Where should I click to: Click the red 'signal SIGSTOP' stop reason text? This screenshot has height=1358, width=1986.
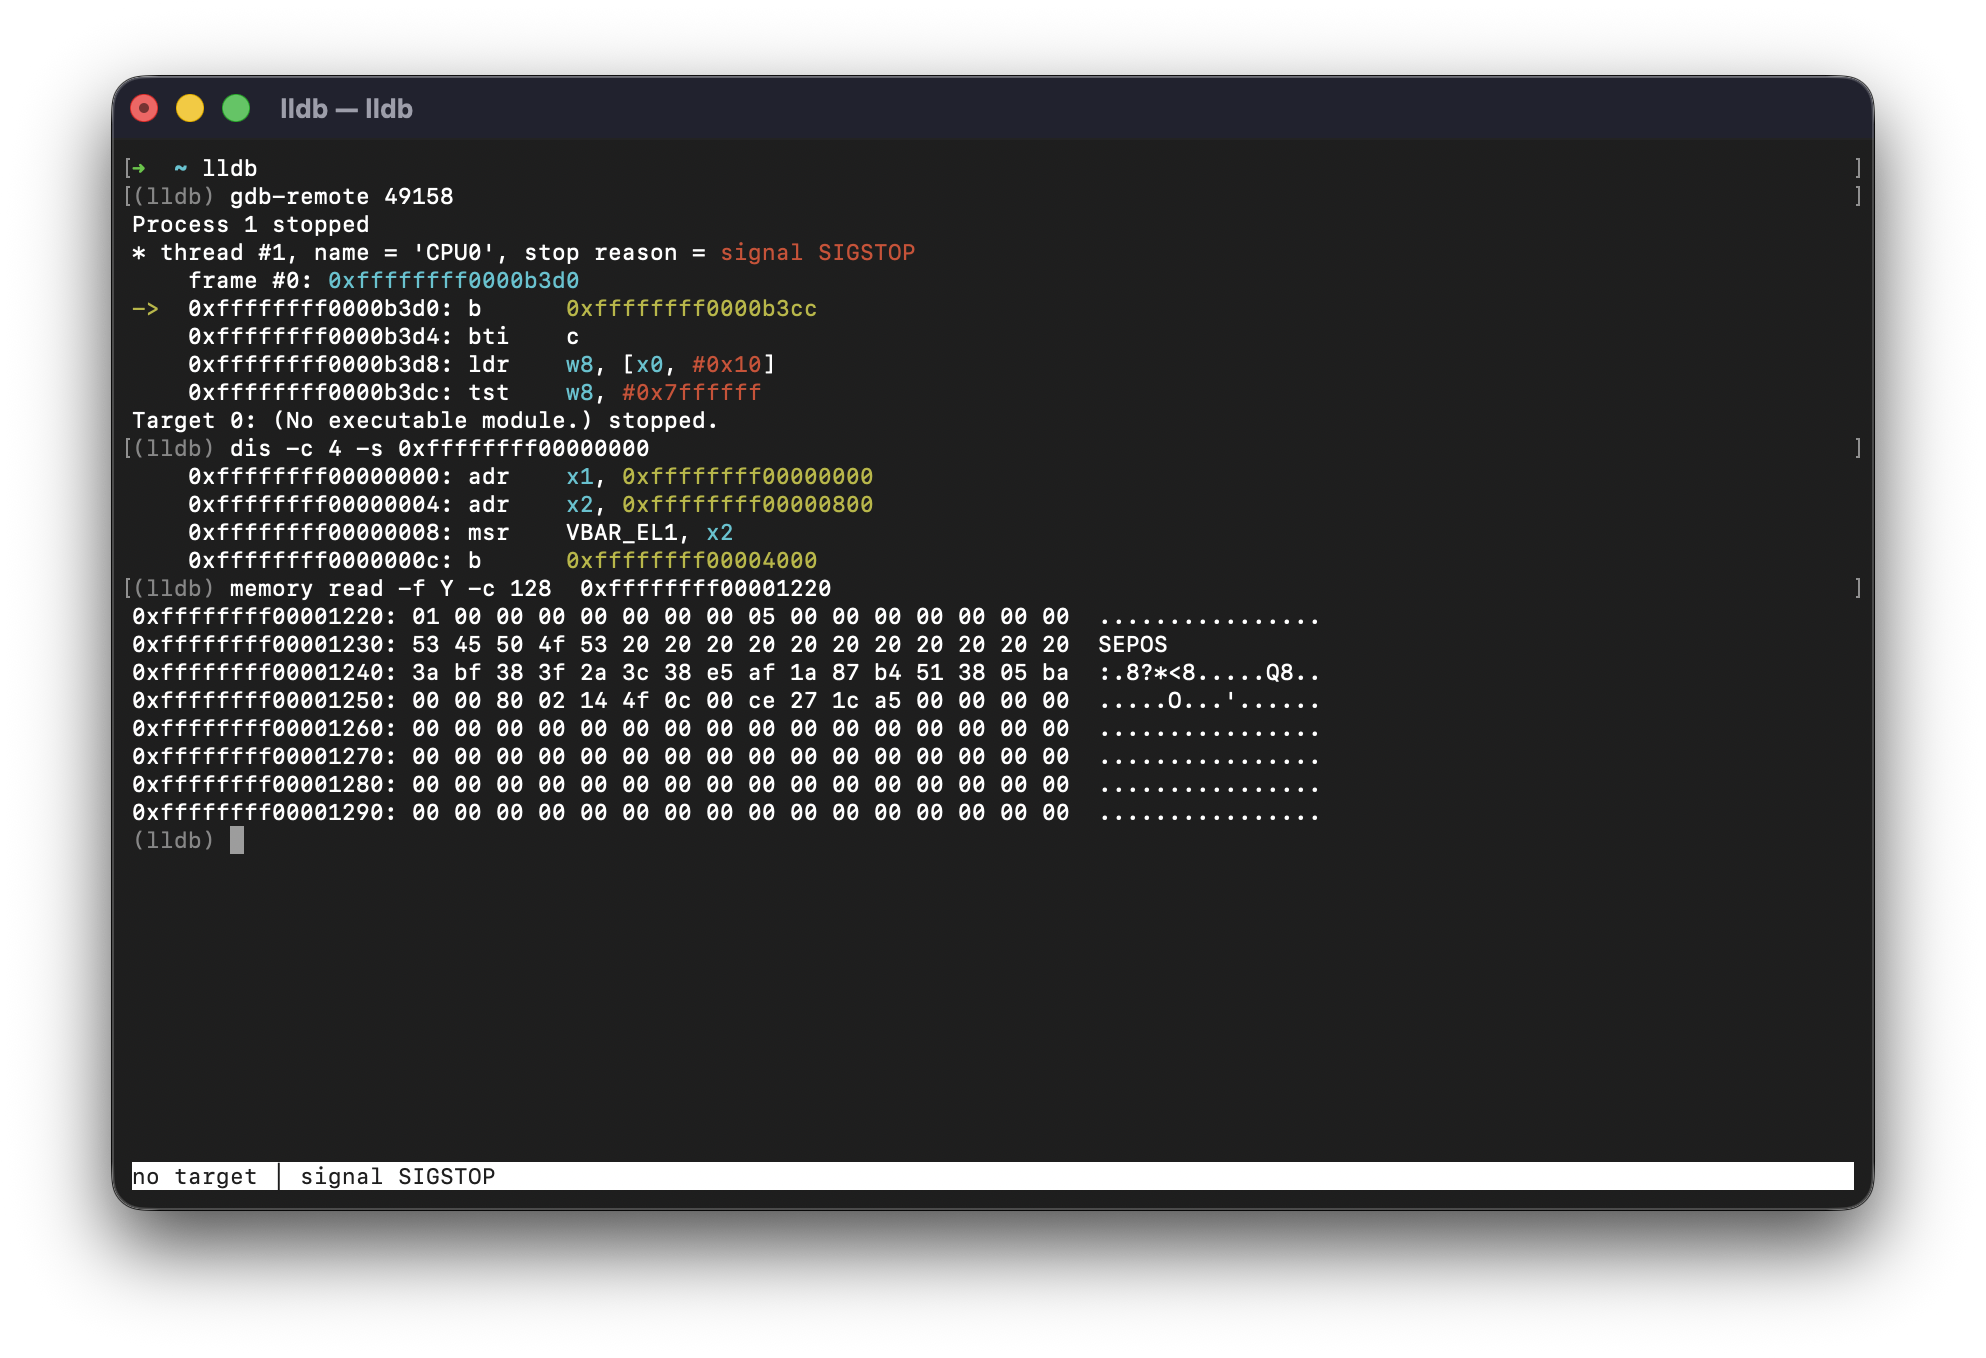click(817, 253)
